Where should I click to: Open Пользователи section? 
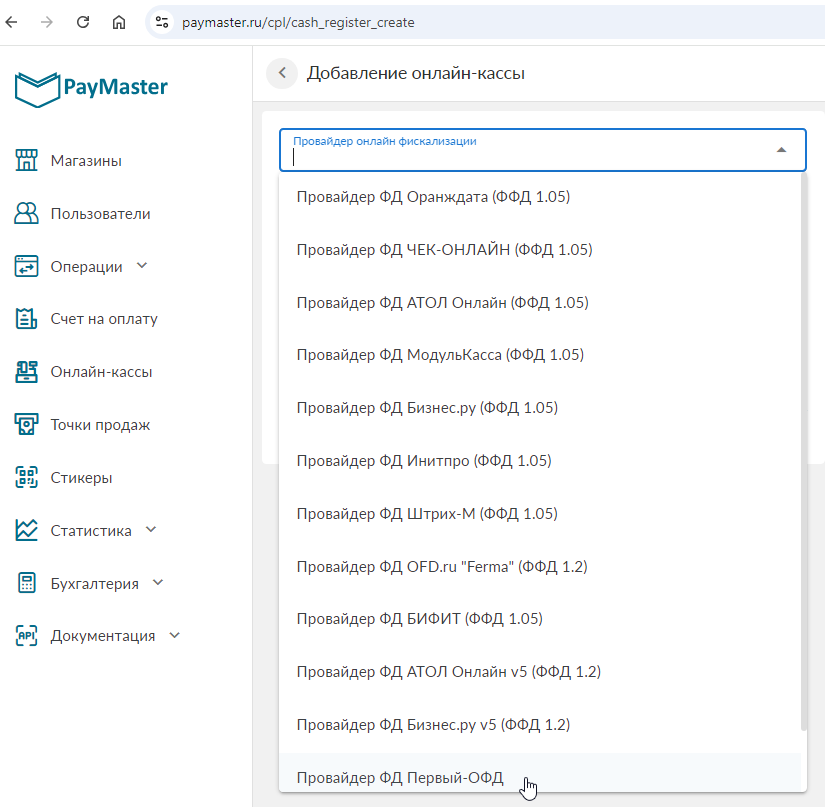[100, 214]
